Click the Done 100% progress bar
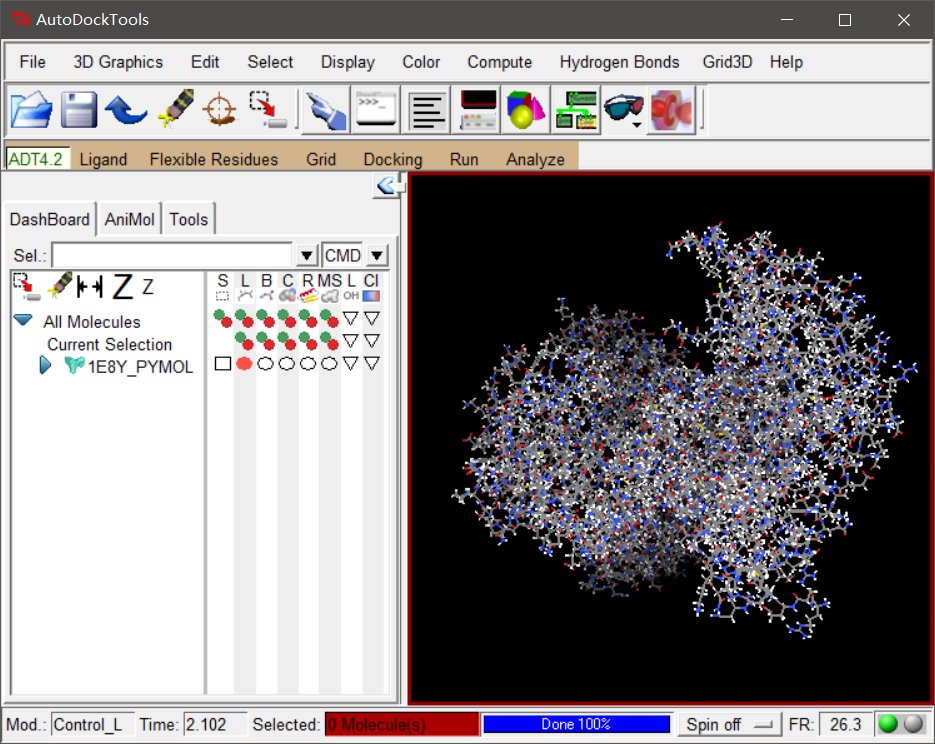 click(x=576, y=724)
